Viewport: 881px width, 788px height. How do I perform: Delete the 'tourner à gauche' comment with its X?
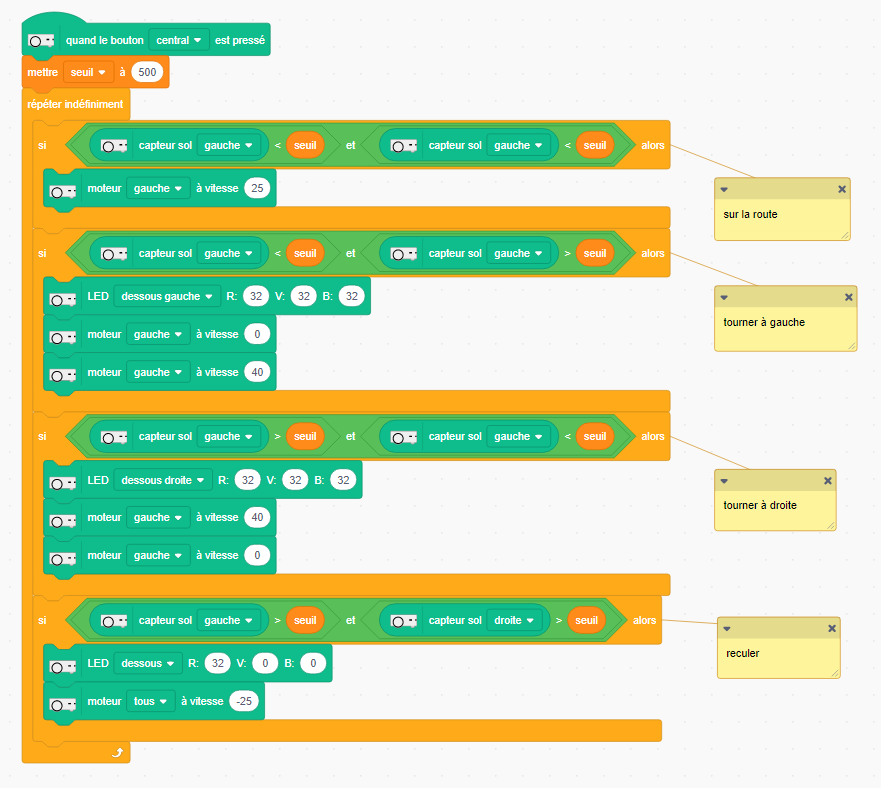[848, 297]
